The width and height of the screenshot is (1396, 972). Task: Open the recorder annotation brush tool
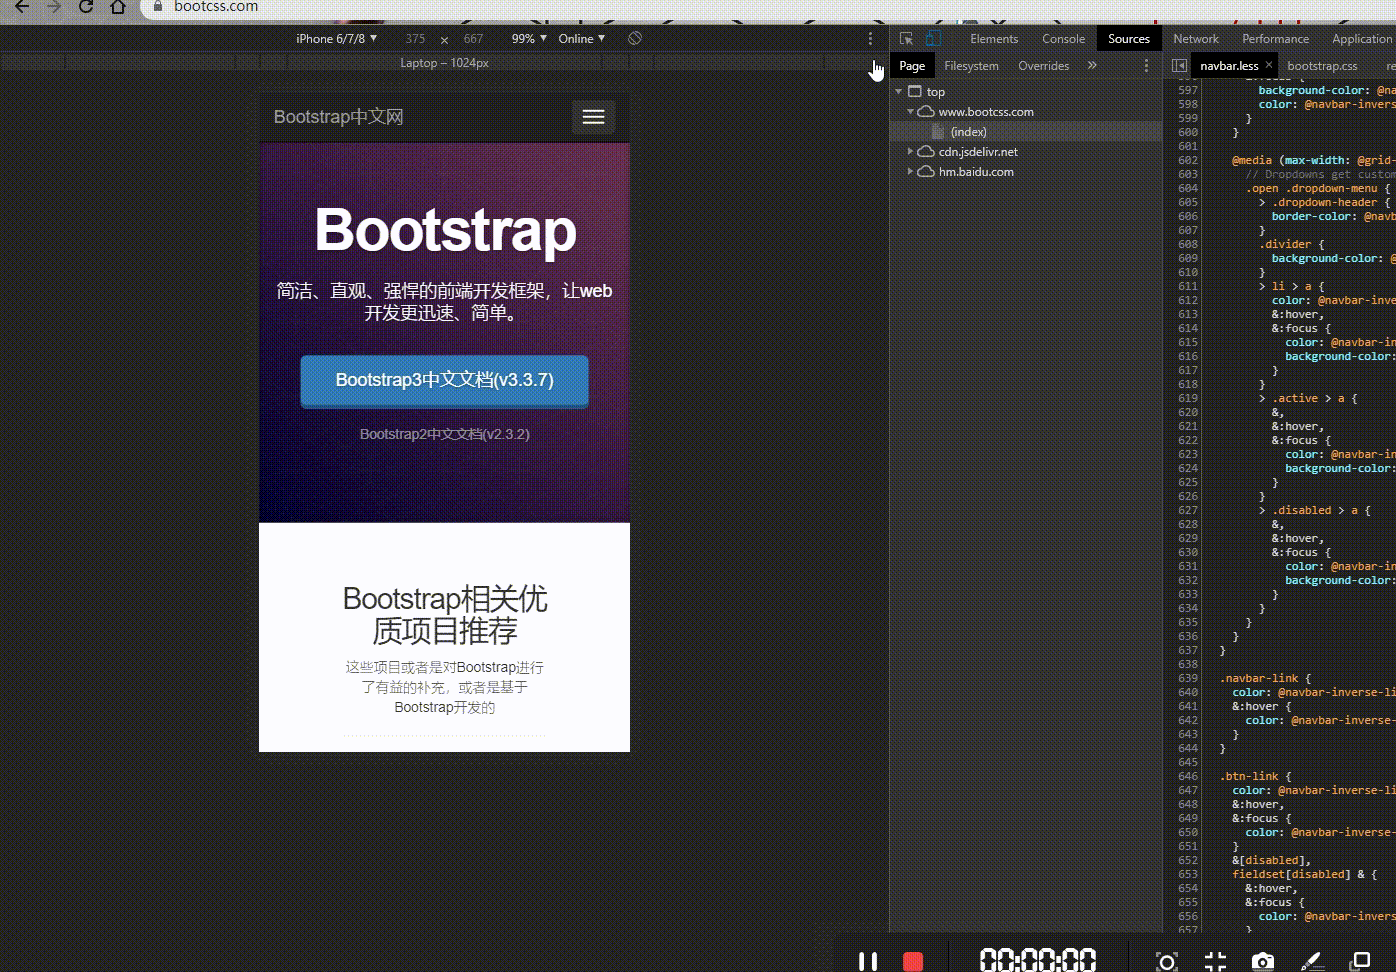pyautogui.click(x=1313, y=962)
